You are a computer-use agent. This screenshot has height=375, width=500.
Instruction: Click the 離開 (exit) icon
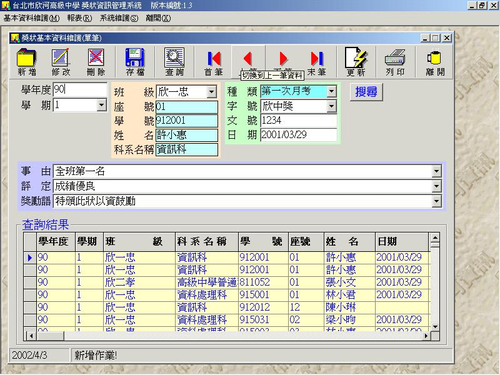[435, 62]
